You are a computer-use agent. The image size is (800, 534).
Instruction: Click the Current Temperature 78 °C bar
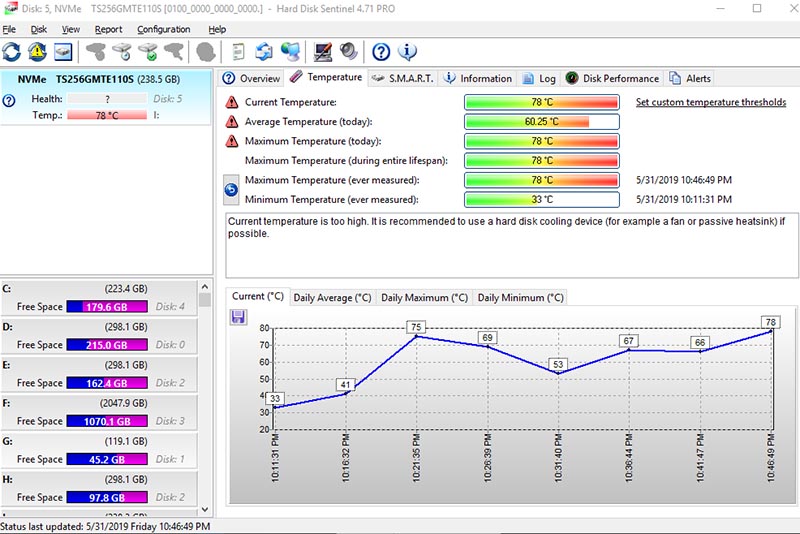(542, 102)
